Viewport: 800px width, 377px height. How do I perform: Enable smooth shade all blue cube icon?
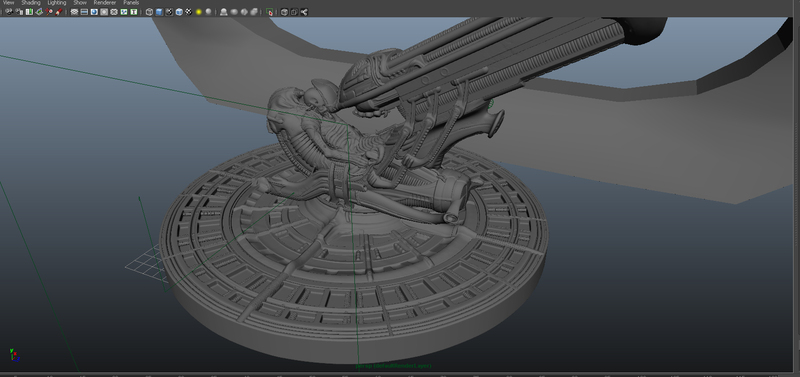(x=159, y=12)
